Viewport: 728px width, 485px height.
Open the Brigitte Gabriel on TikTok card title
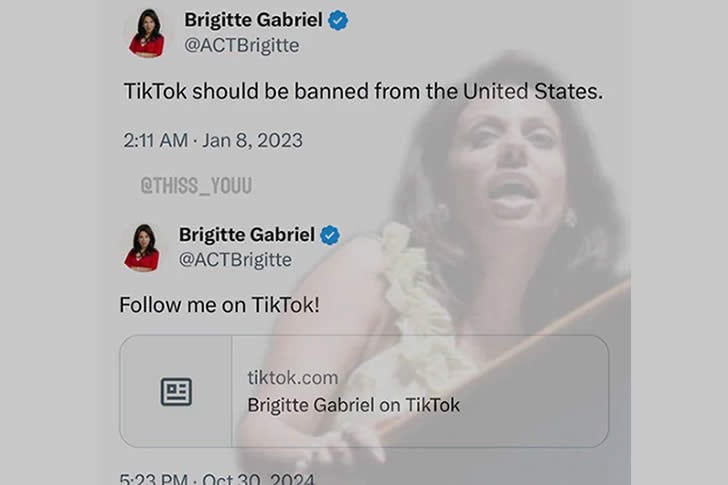(353, 405)
